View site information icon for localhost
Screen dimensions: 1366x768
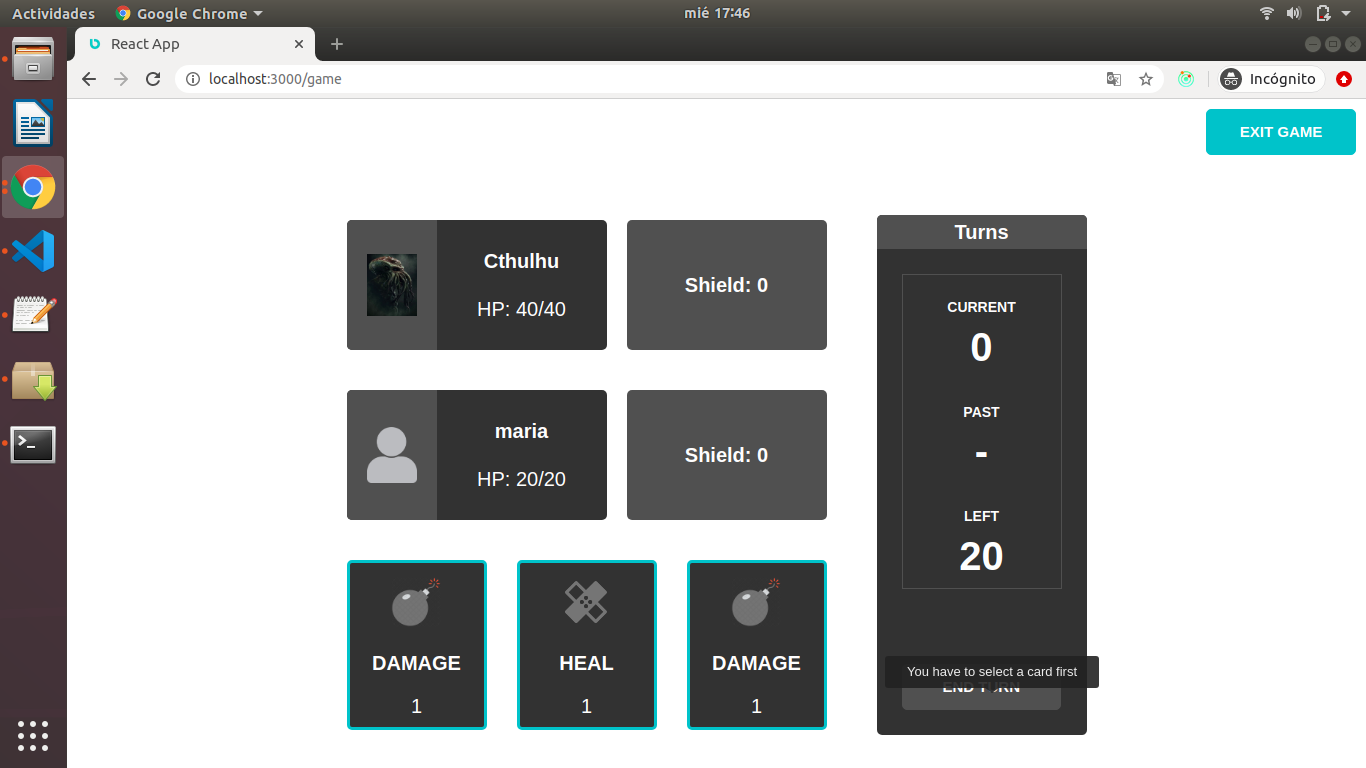[x=193, y=79]
